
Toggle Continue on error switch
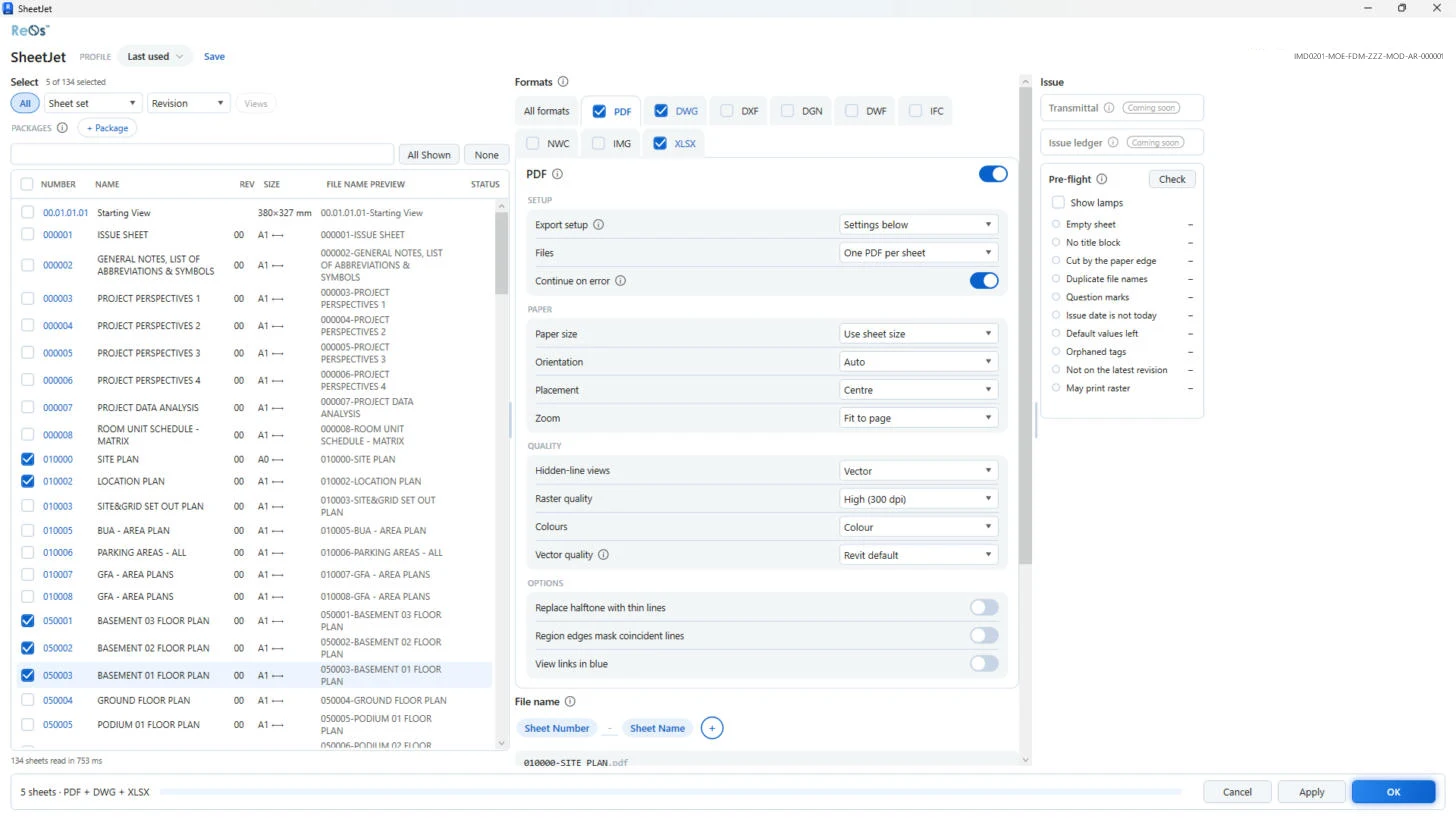click(x=984, y=281)
